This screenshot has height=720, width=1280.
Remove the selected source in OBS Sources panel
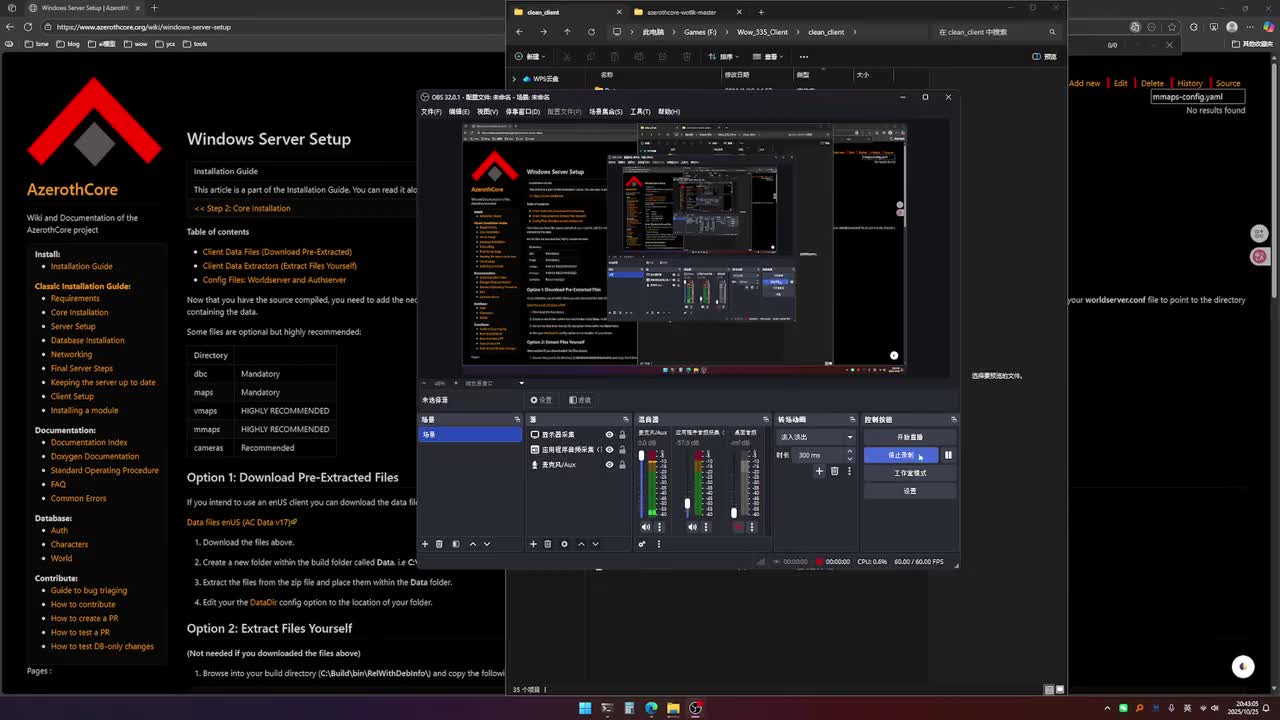(x=548, y=544)
